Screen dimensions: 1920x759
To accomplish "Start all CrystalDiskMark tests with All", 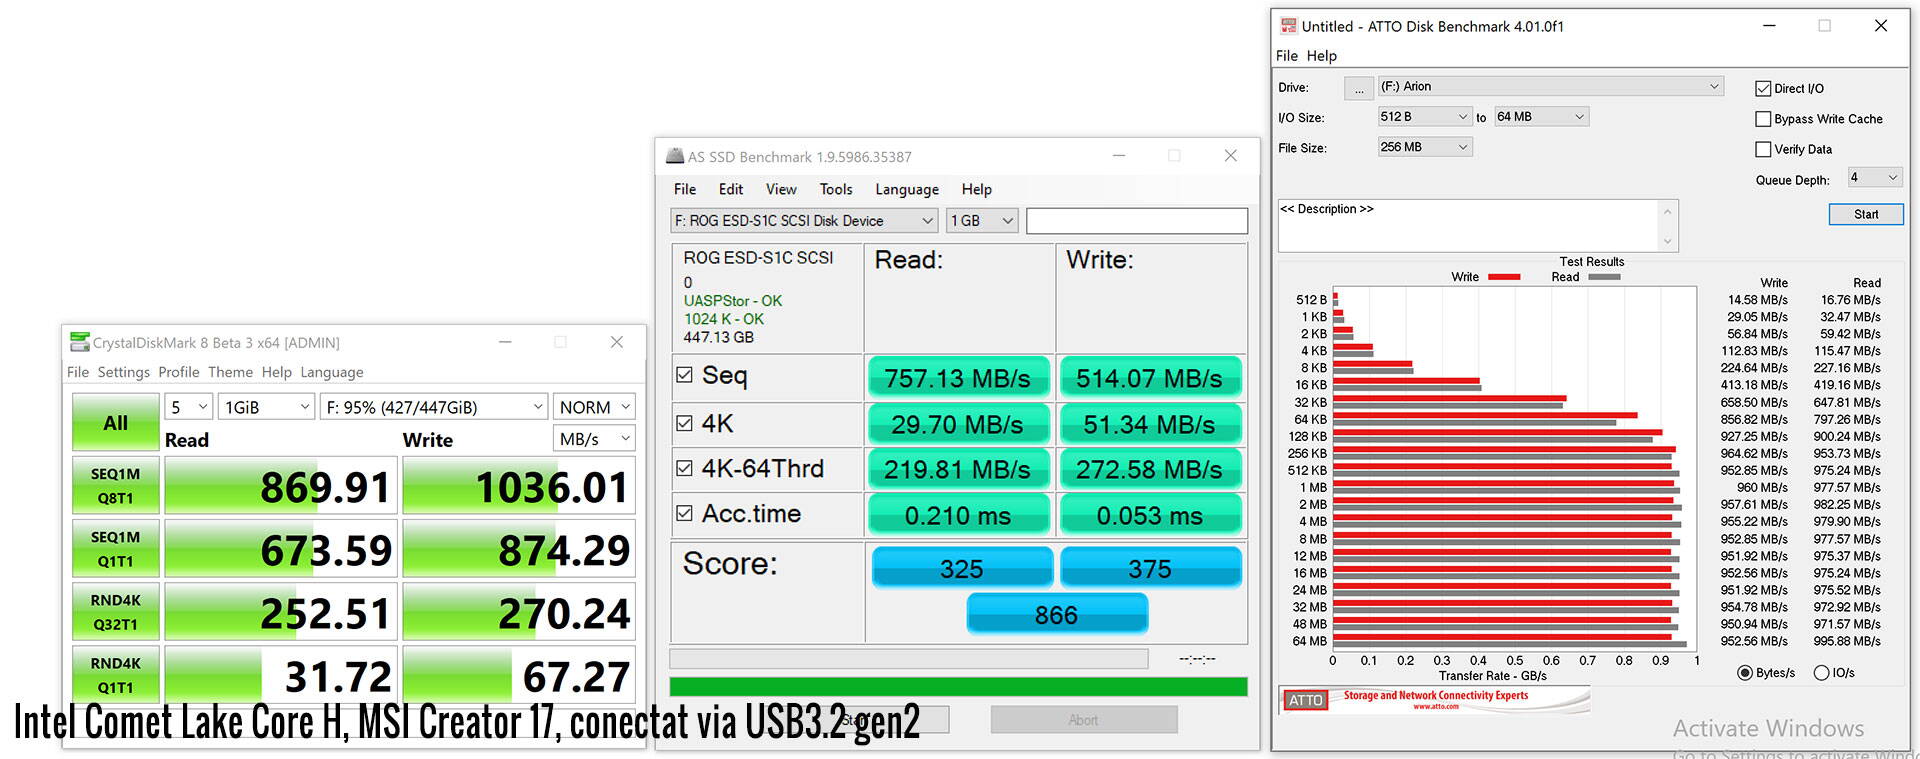I will (x=116, y=422).
